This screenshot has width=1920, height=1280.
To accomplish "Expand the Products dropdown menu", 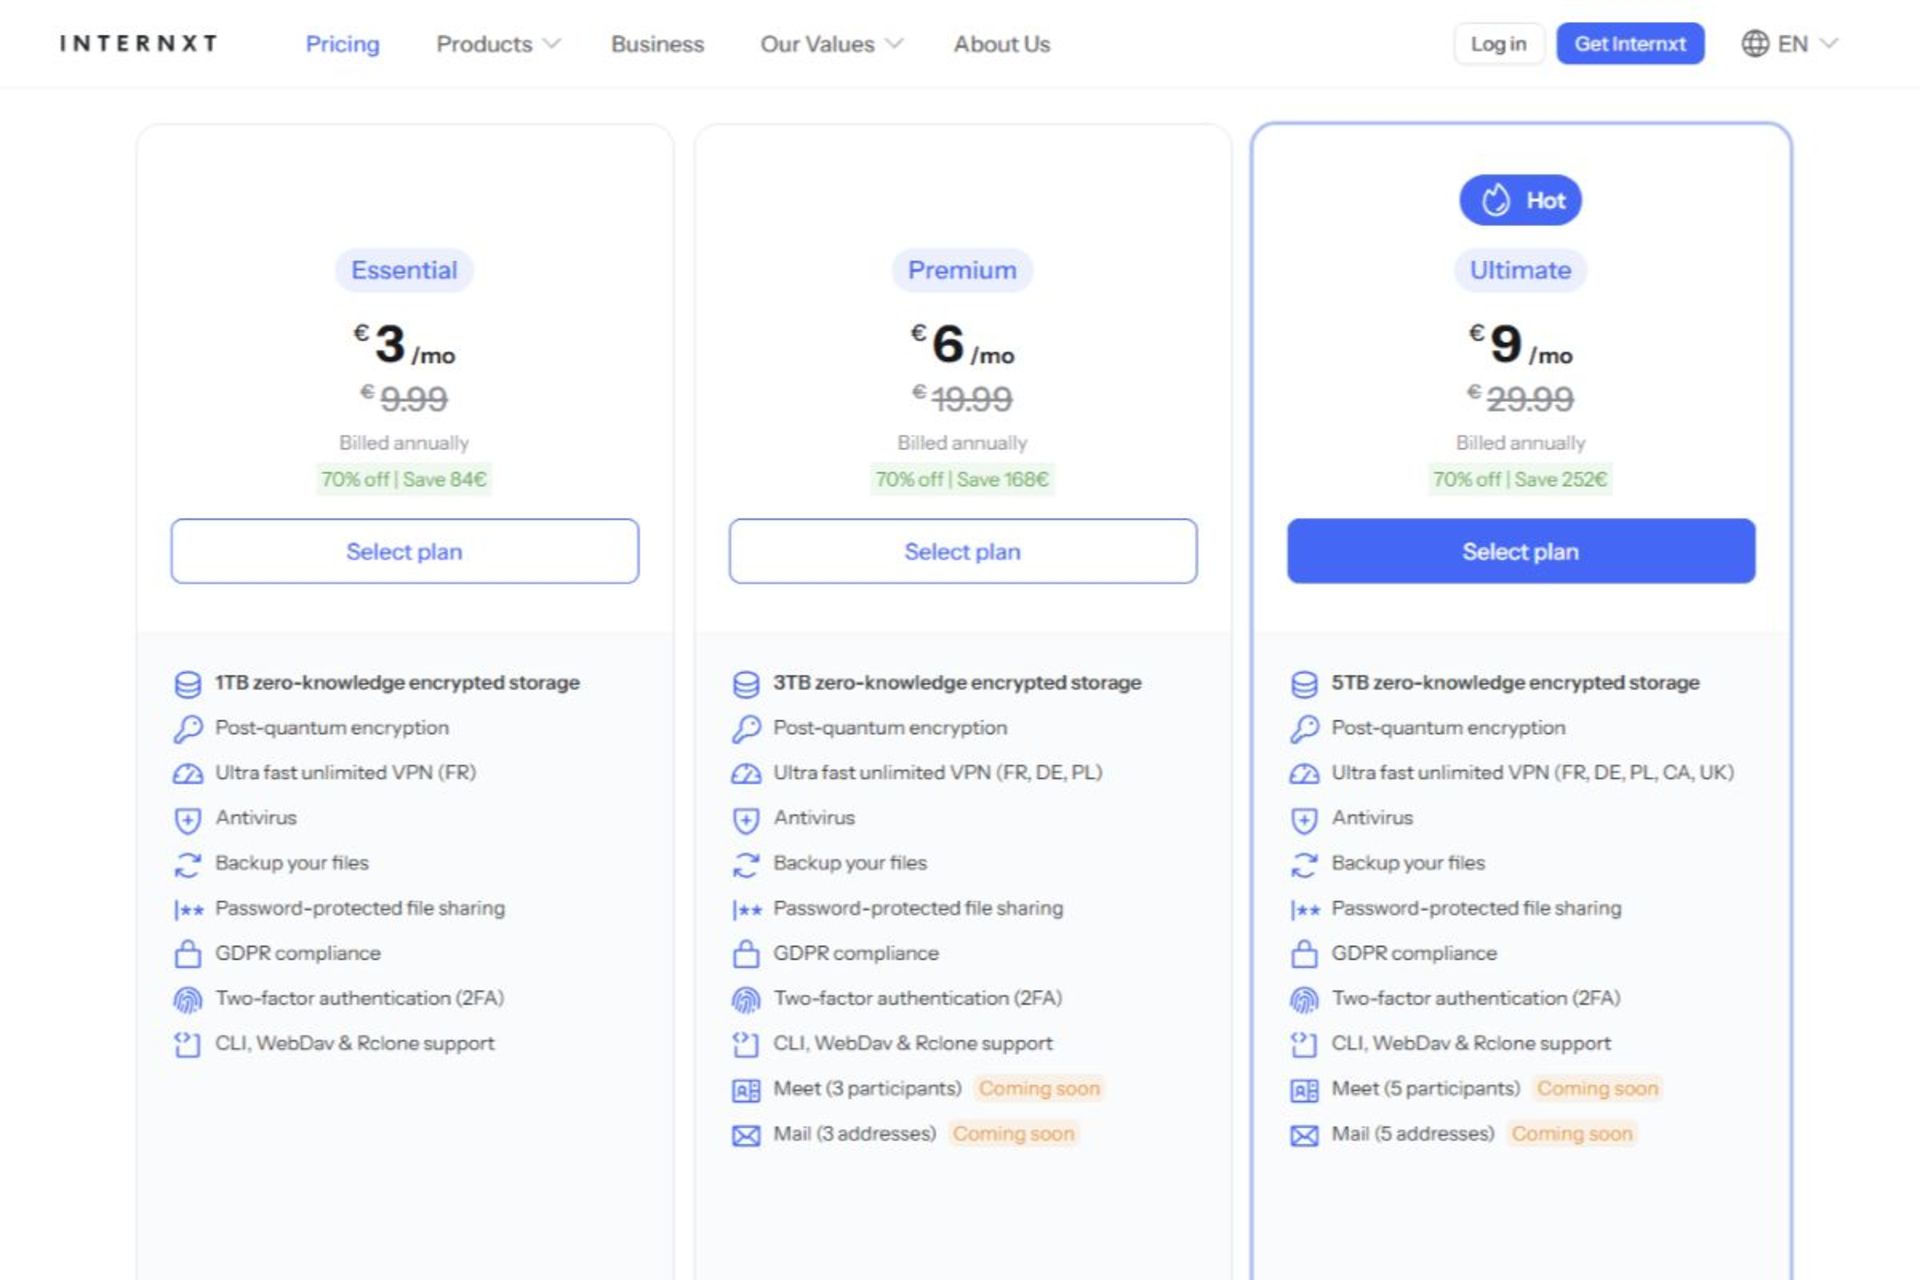I will [x=498, y=44].
